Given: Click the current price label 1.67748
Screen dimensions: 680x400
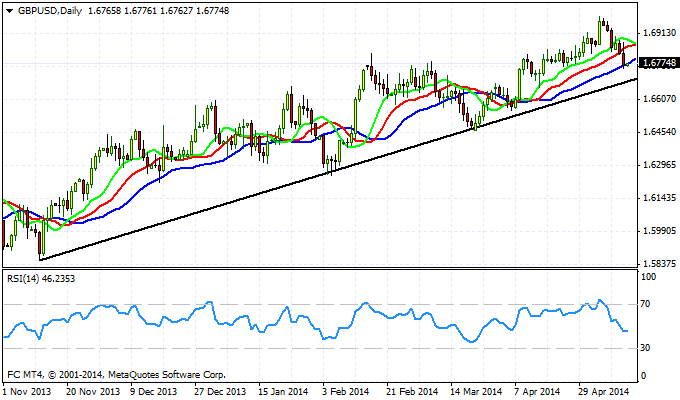Looking at the screenshot, I should coord(658,63).
